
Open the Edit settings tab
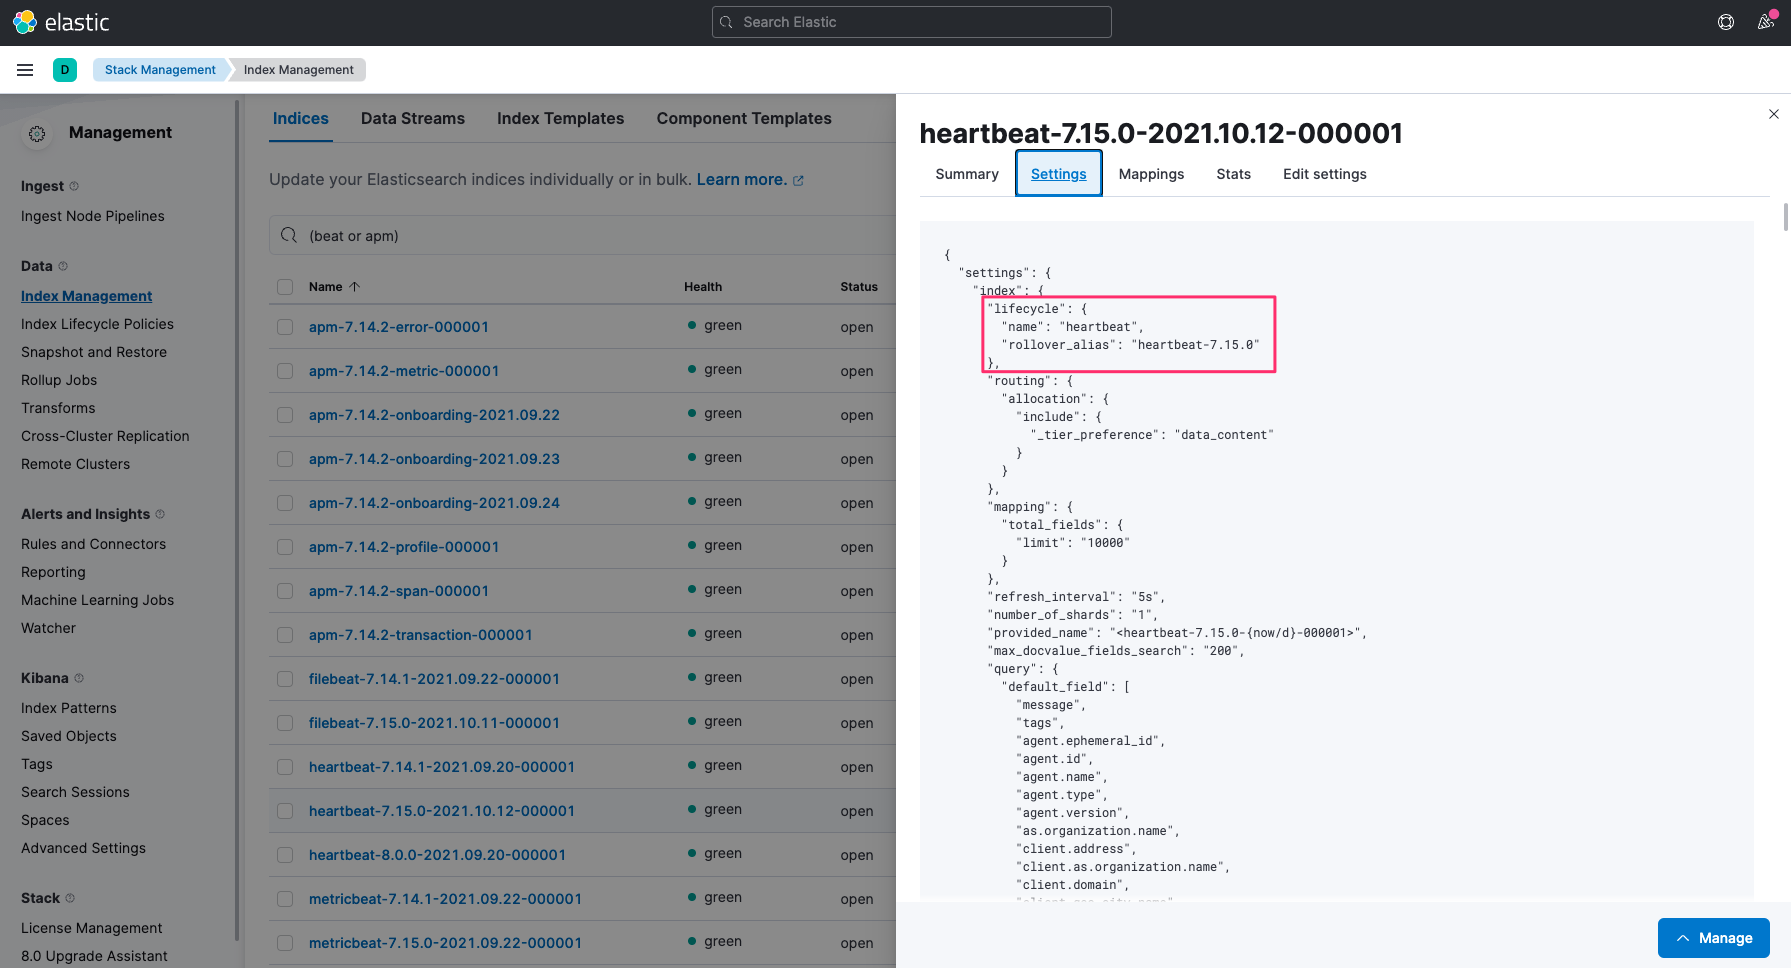(1324, 174)
